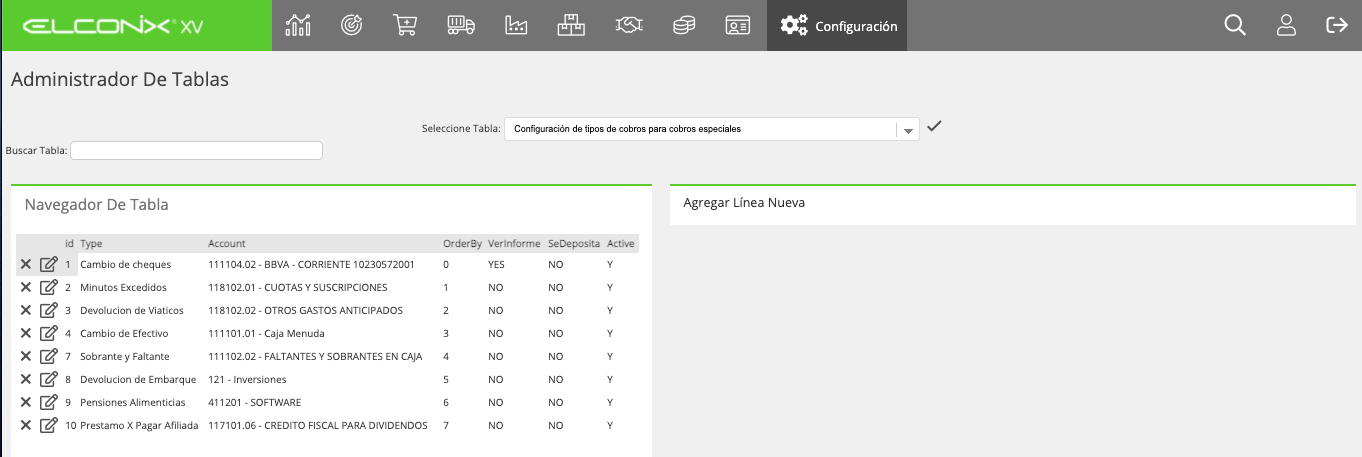Select FALTANTES Y SOBRANTES EN CAJA cell

click(x=315, y=356)
